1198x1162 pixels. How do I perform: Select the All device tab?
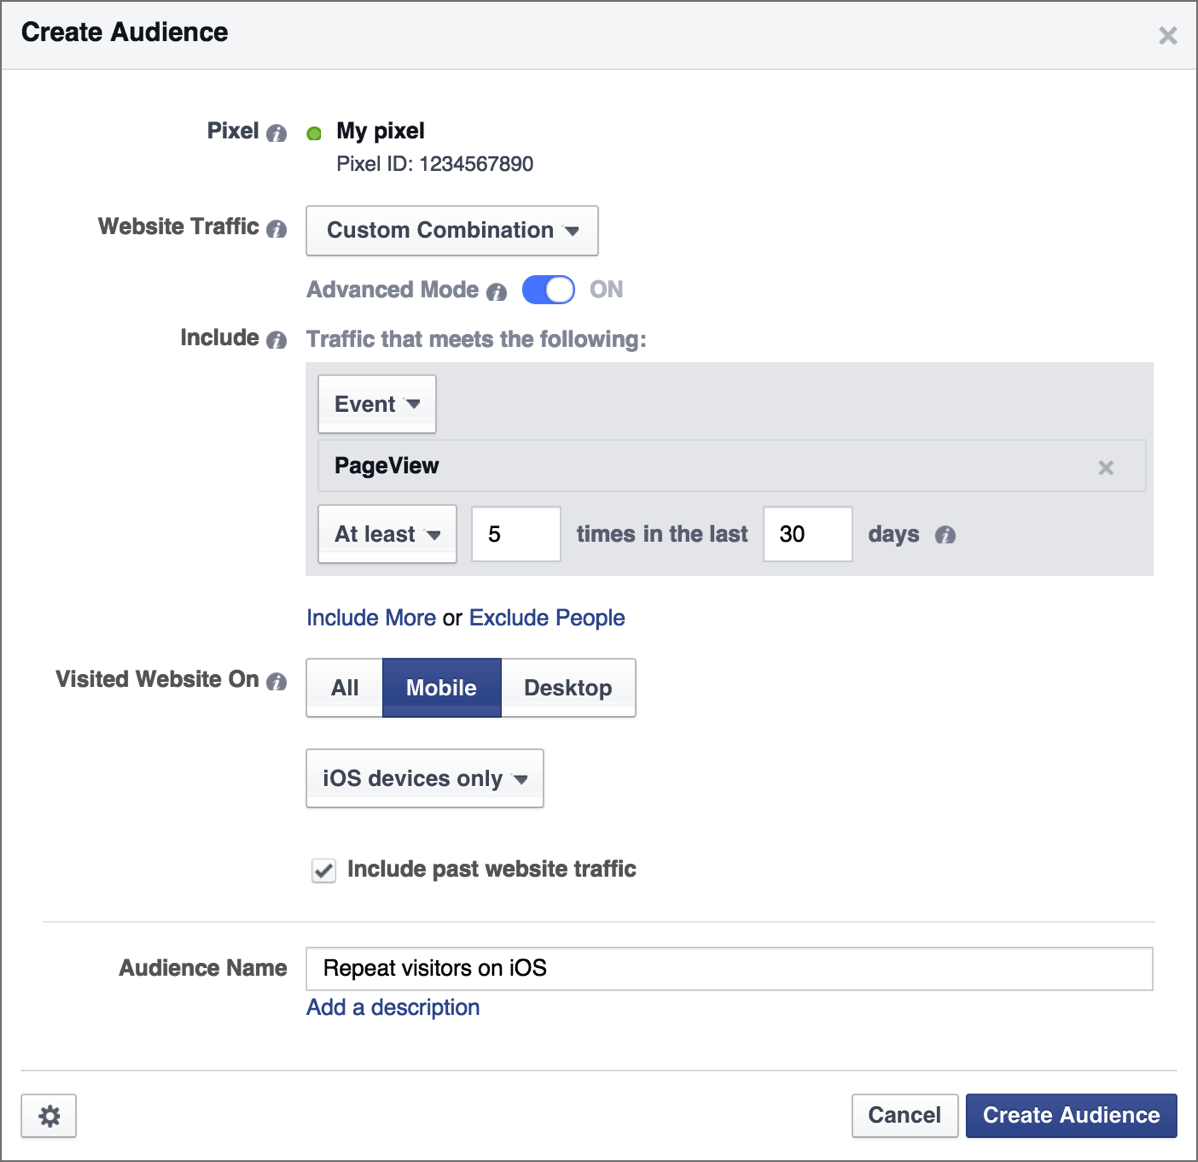(345, 688)
